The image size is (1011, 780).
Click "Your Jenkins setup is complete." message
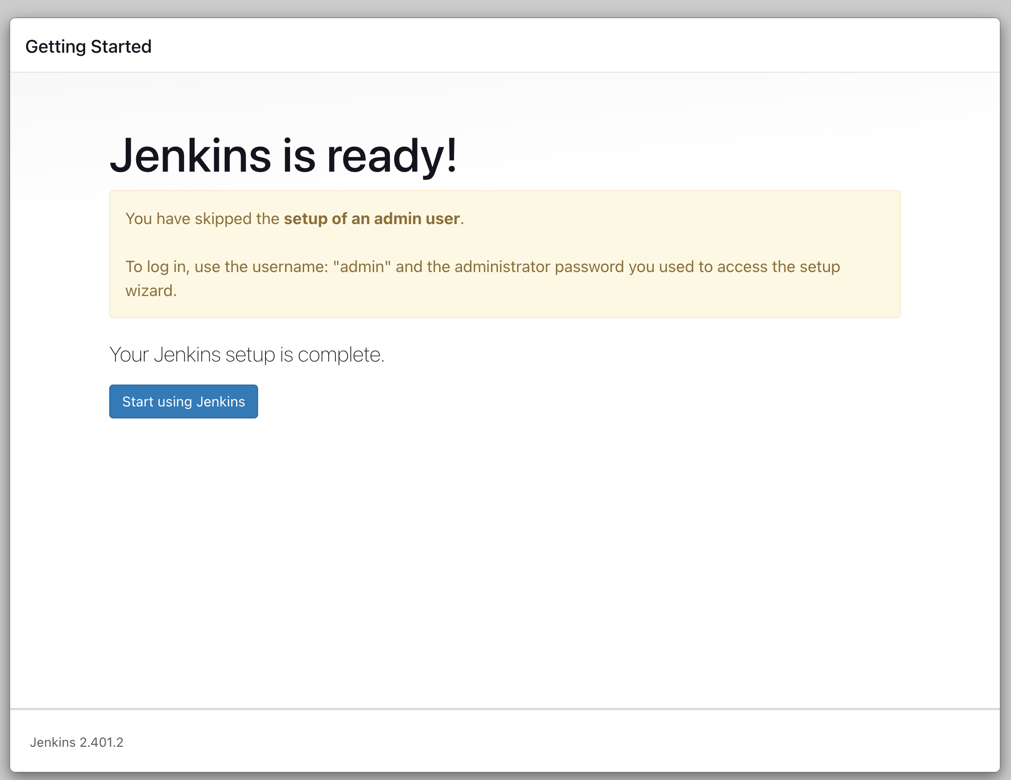click(x=246, y=355)
